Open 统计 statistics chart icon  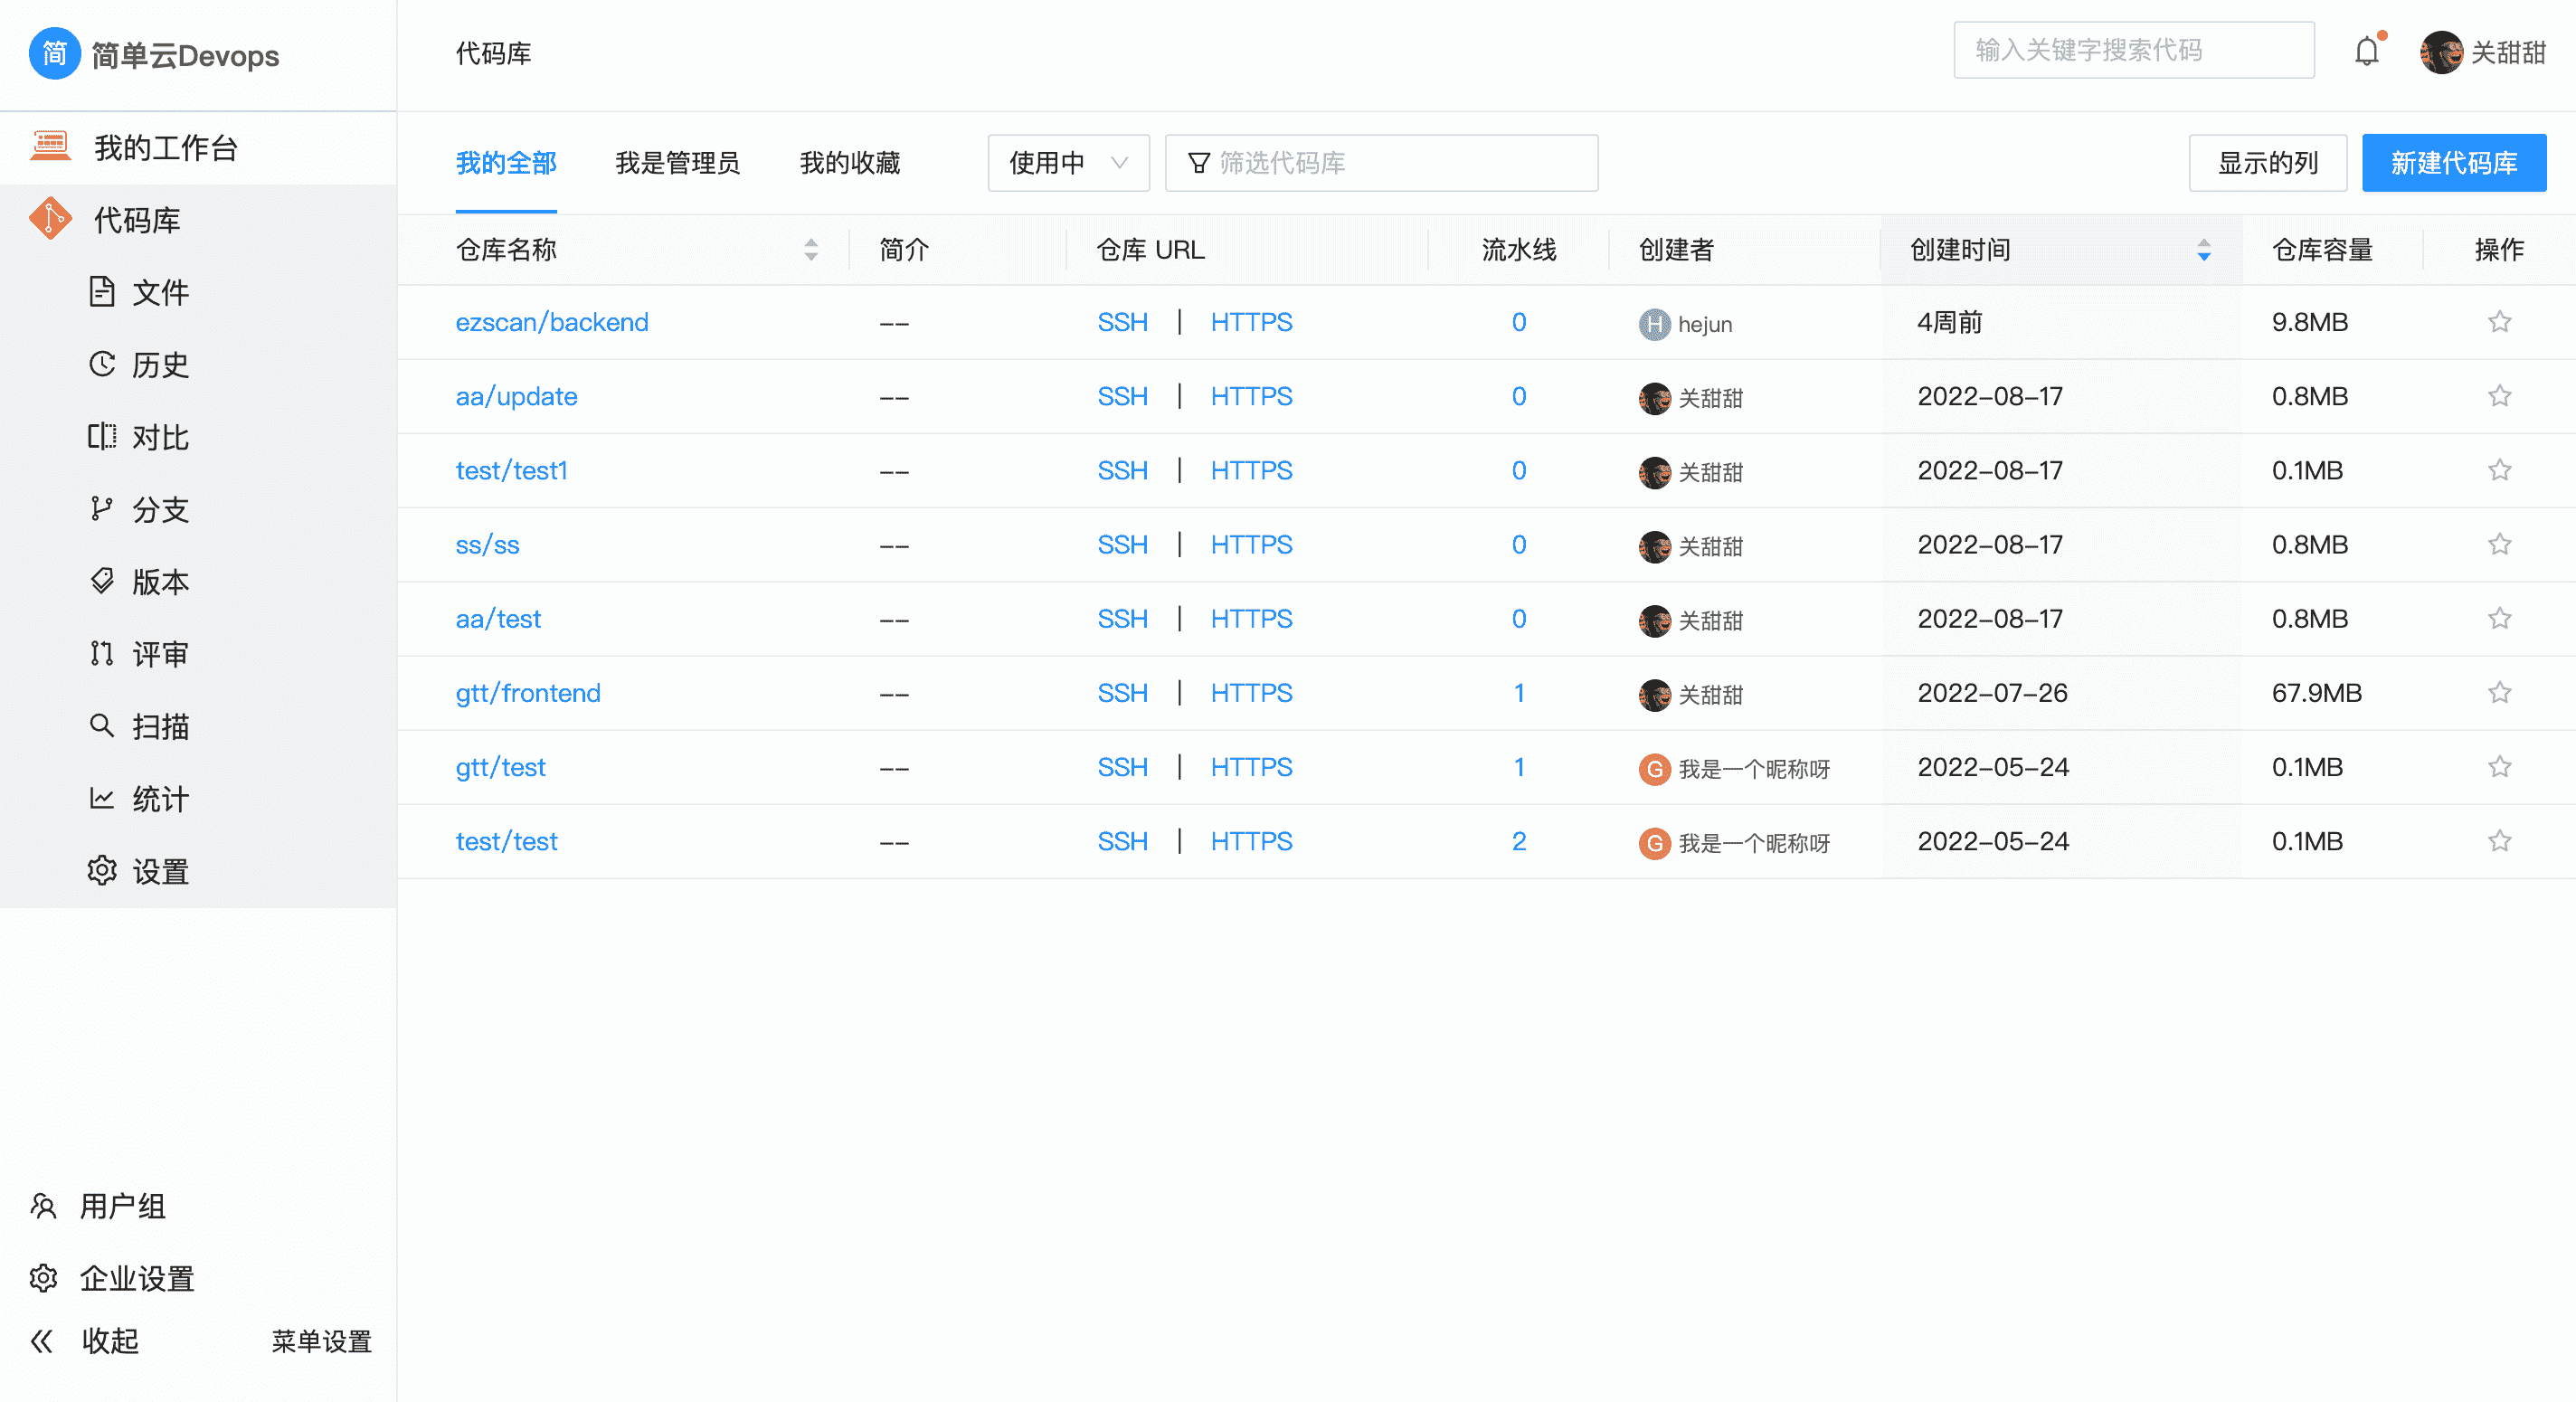101,798
